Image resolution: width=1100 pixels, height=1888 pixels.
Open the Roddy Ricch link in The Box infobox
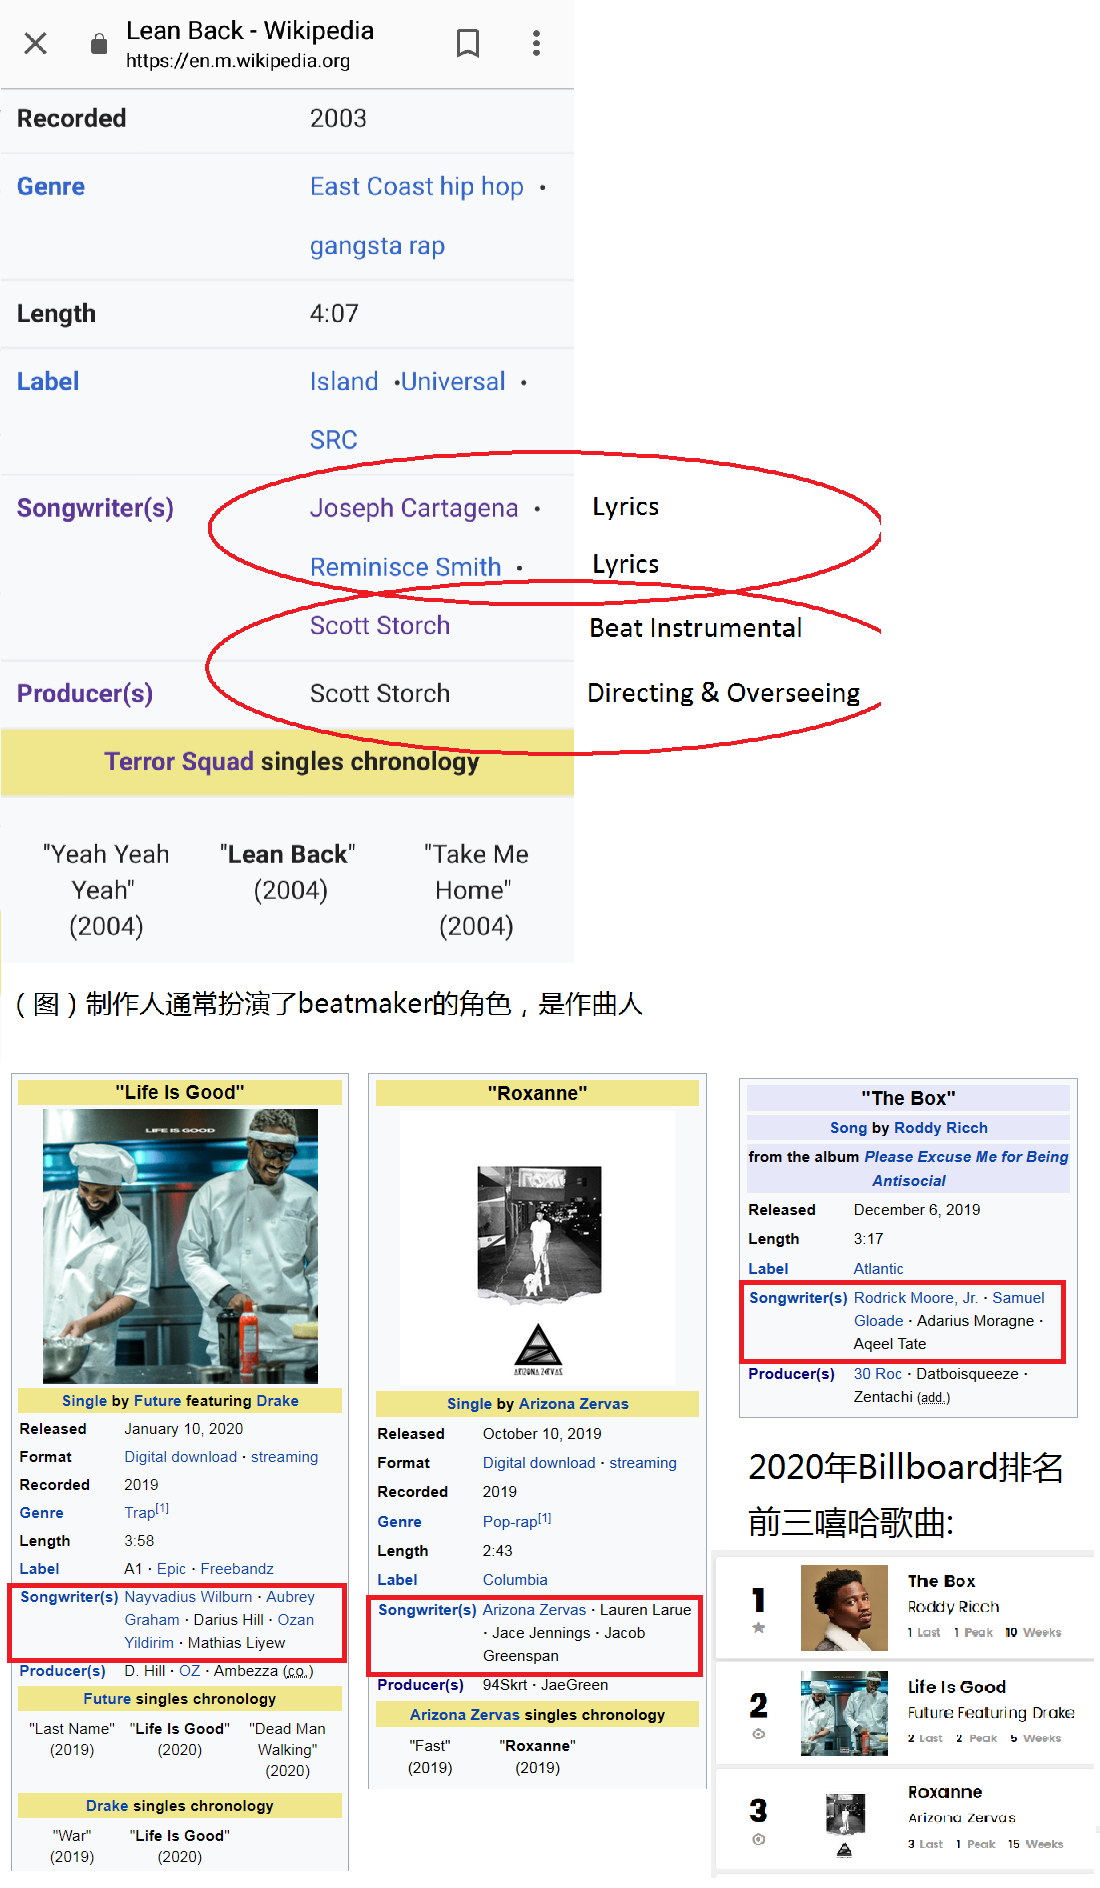coord(940,1128)
